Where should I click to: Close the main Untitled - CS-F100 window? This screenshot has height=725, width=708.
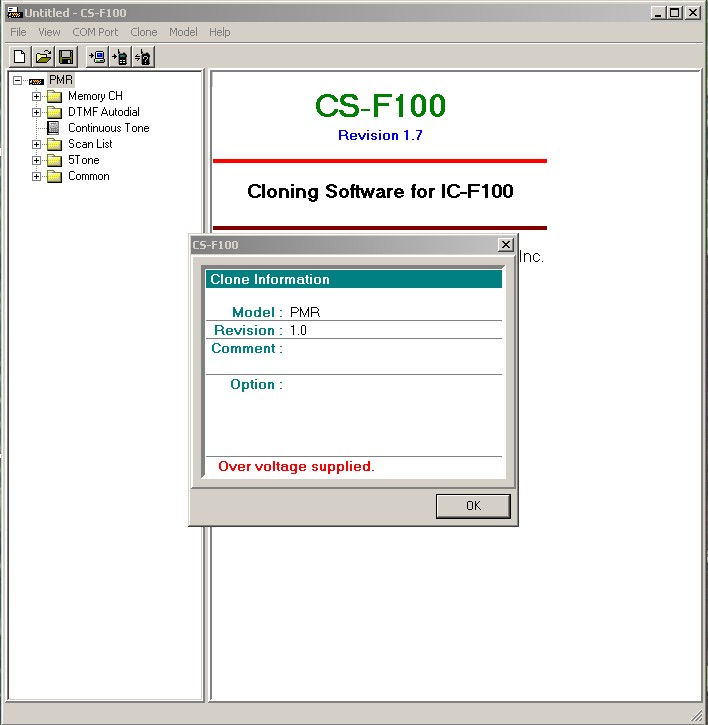tap(693, 12)
